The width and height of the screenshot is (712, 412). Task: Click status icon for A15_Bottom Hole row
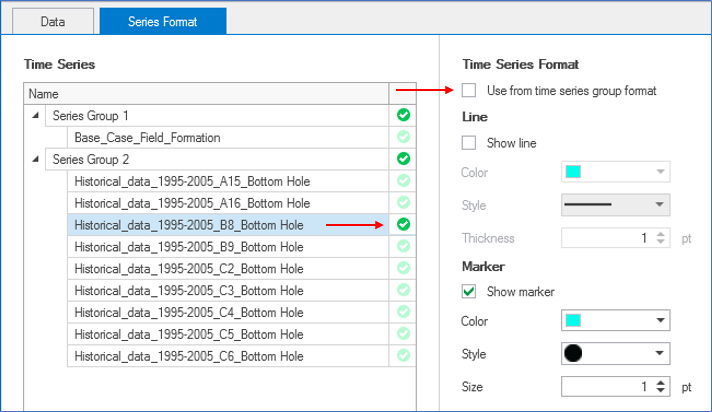(x=403, y=181)
